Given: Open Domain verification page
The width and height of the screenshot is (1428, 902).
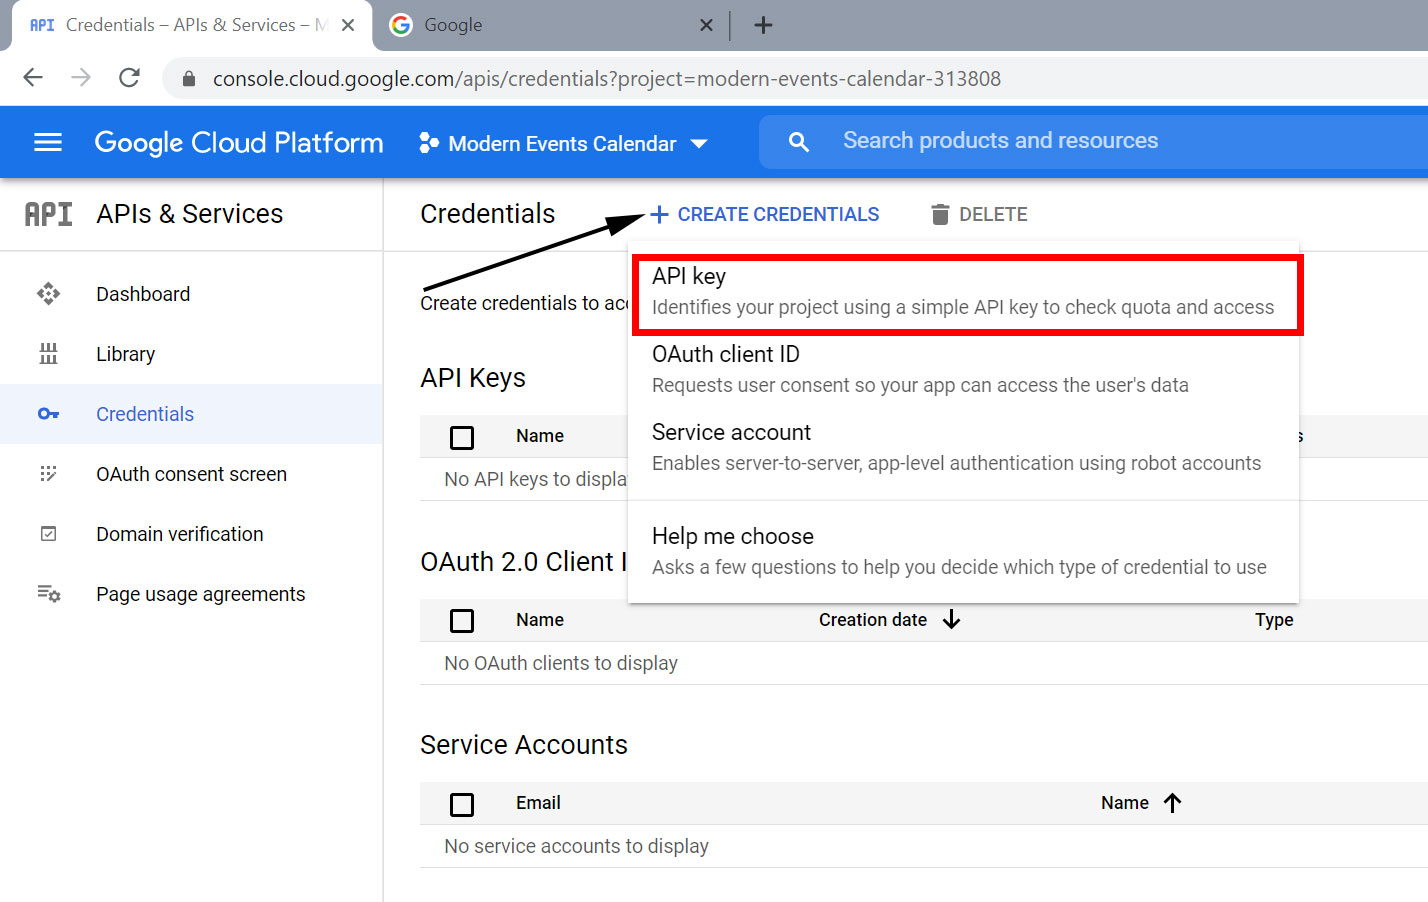Looking at the screenshot, I should pos(192,534).
